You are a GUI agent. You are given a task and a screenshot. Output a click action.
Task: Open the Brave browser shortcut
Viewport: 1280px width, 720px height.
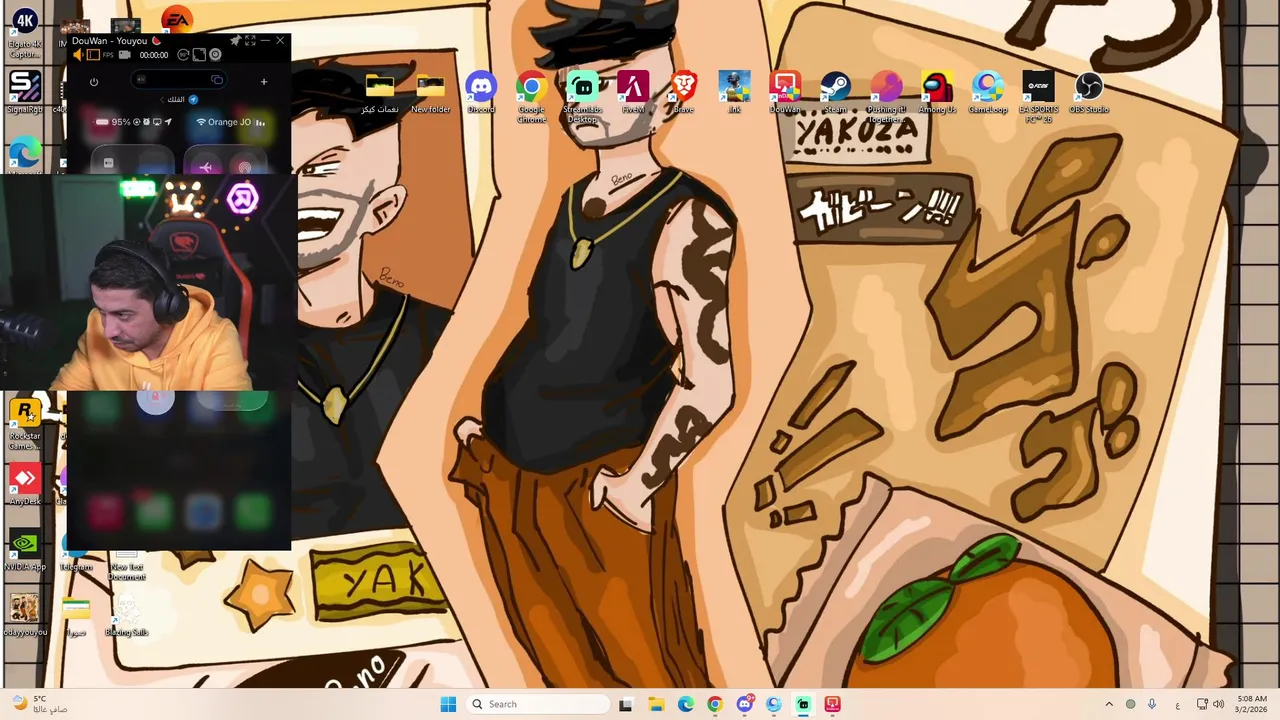click(684, 93)
